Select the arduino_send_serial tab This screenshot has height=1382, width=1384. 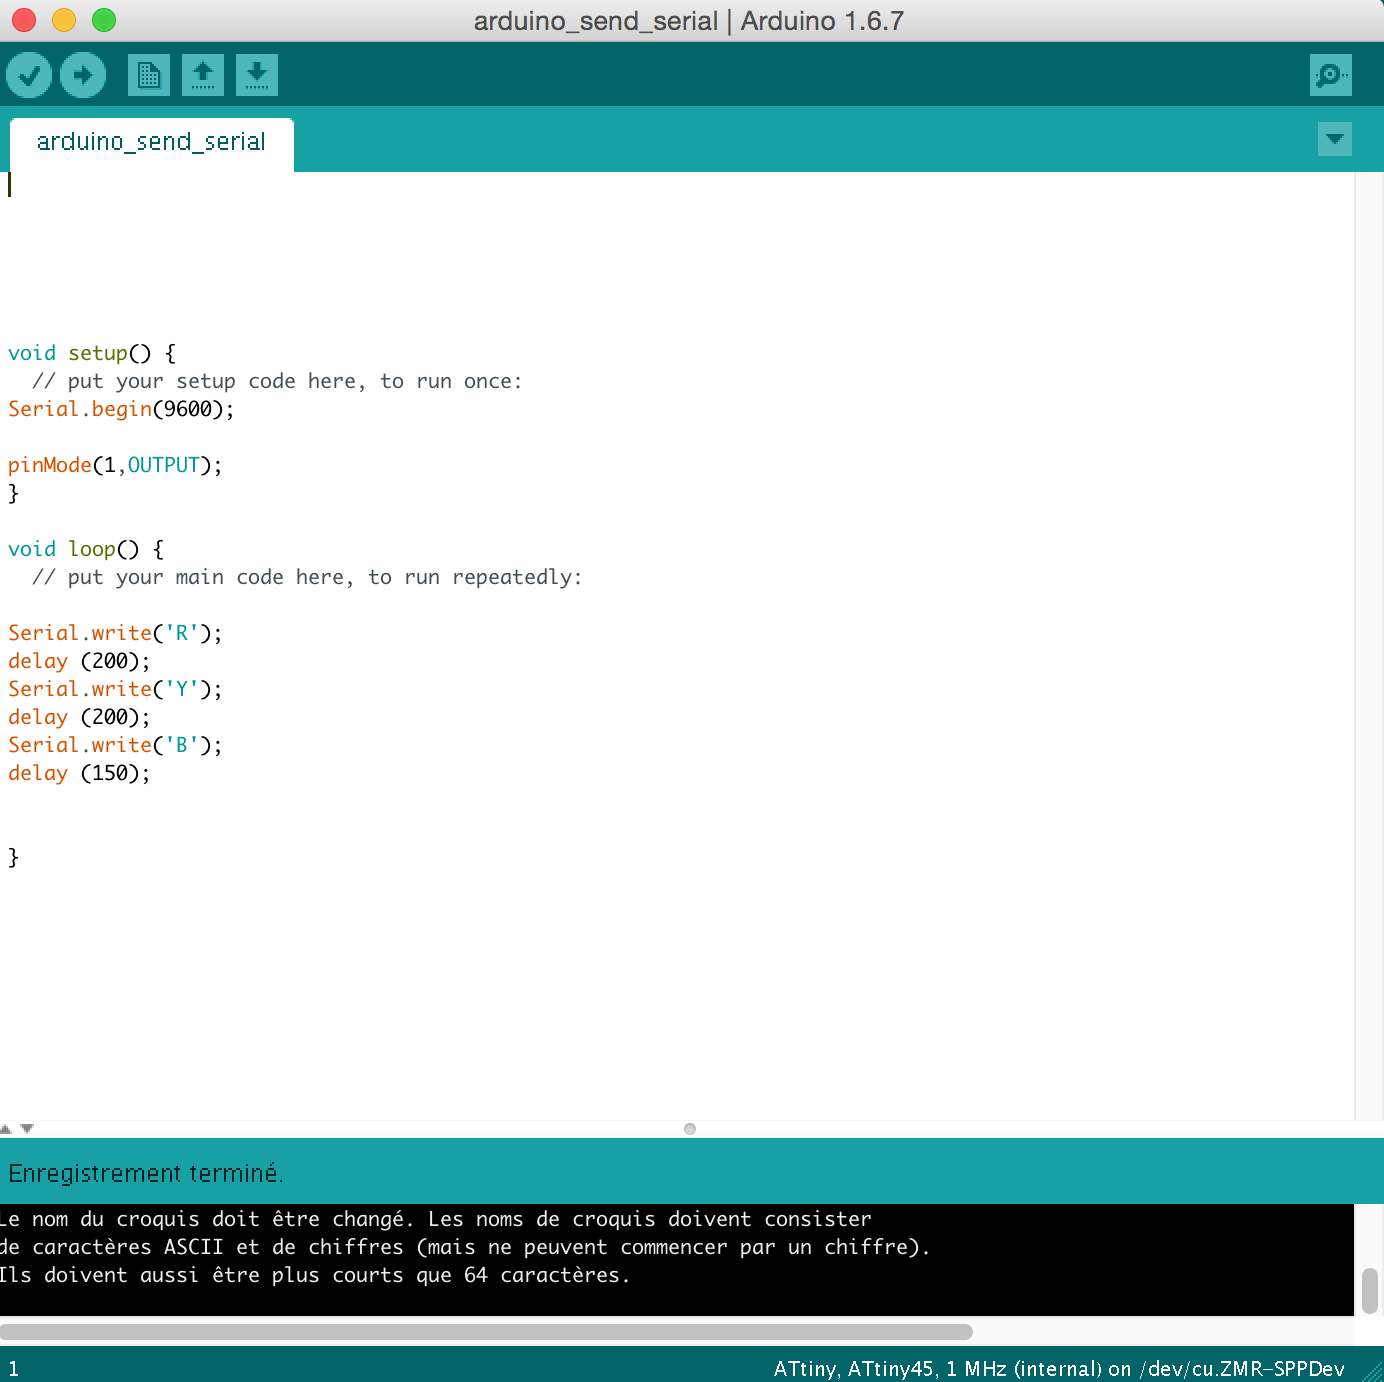pyautogui.click(x=151, y=142)
